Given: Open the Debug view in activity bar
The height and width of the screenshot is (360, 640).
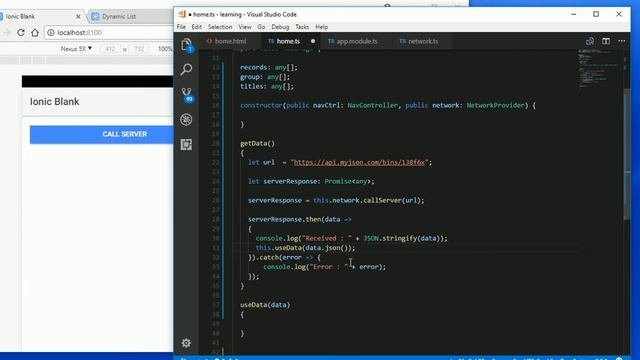Looking at the screenshot, I should [186, 120].
